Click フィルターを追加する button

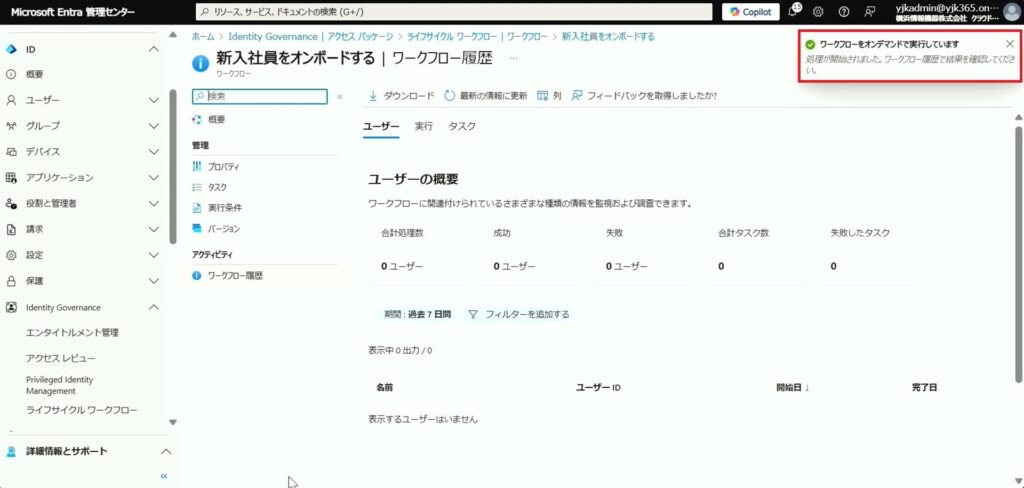tap(519, 314)
